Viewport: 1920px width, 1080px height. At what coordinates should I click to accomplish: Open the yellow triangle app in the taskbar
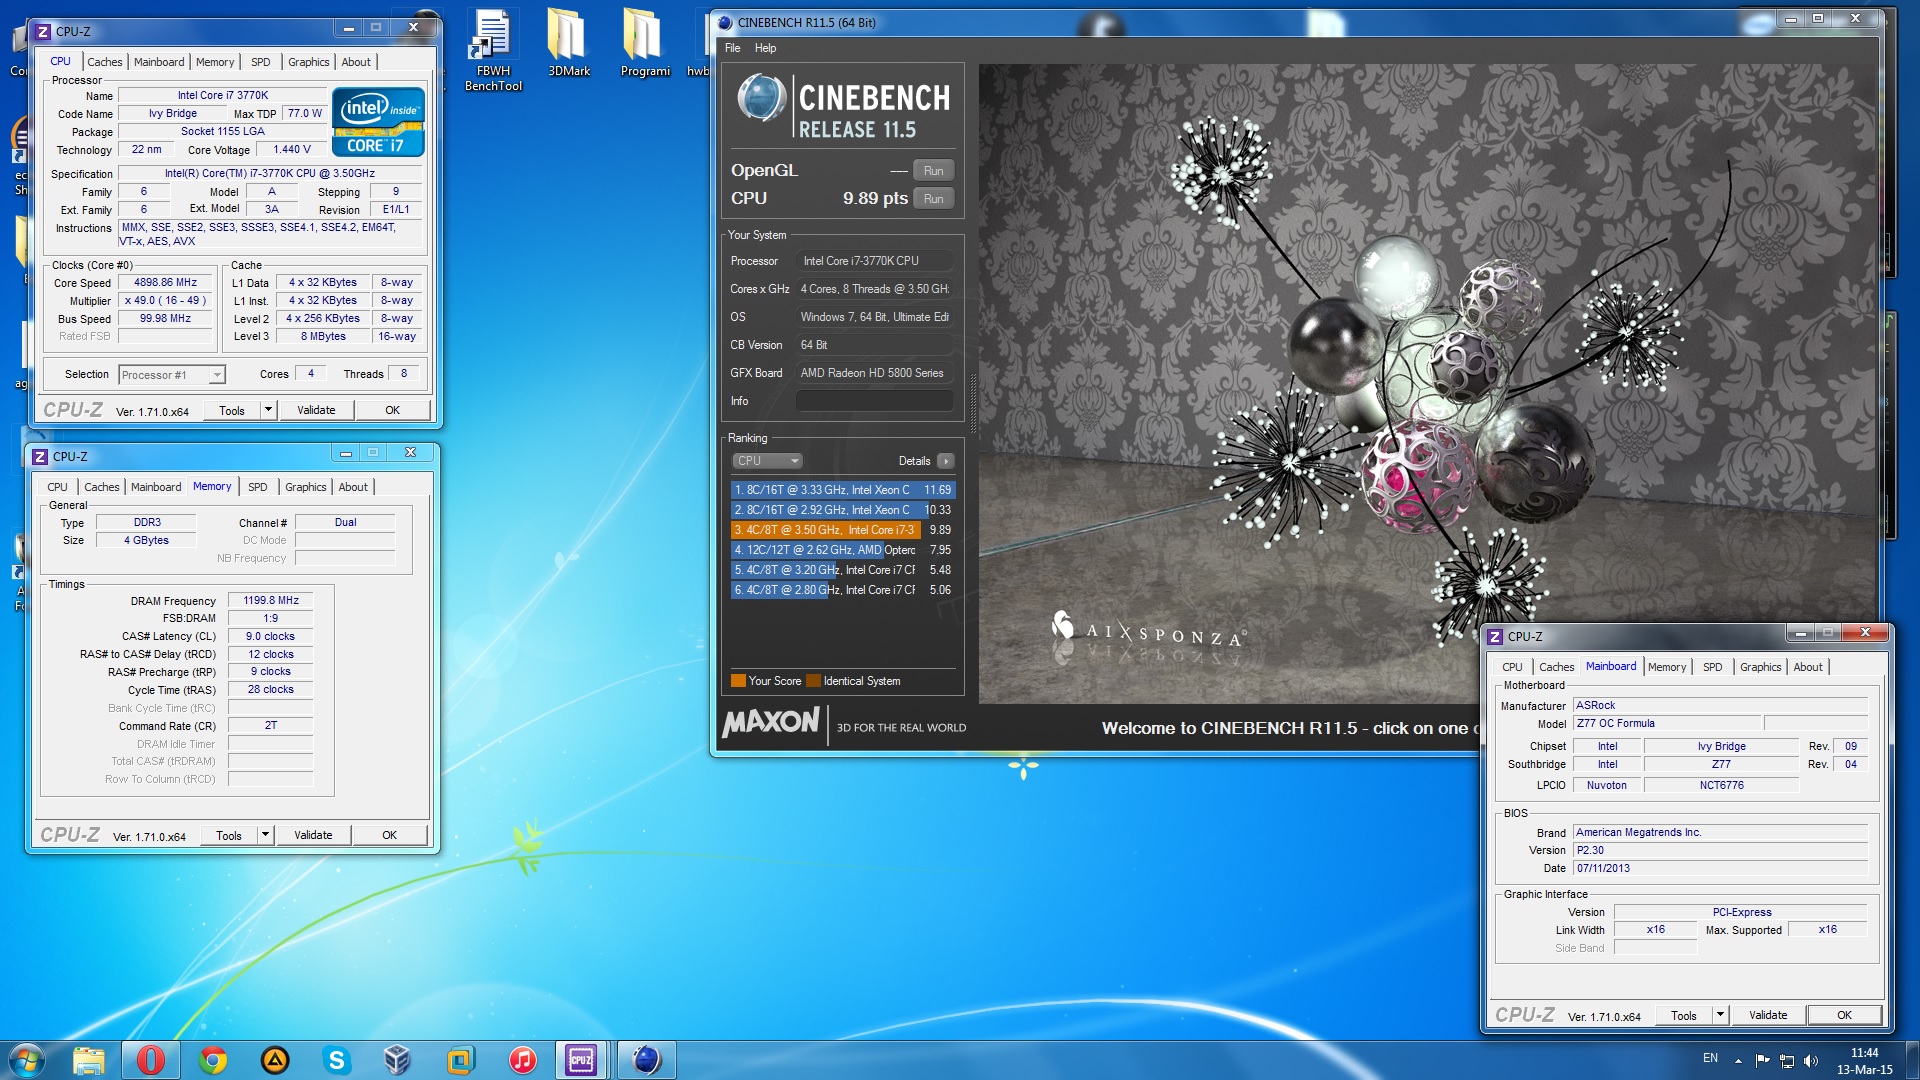[275, 1060]
